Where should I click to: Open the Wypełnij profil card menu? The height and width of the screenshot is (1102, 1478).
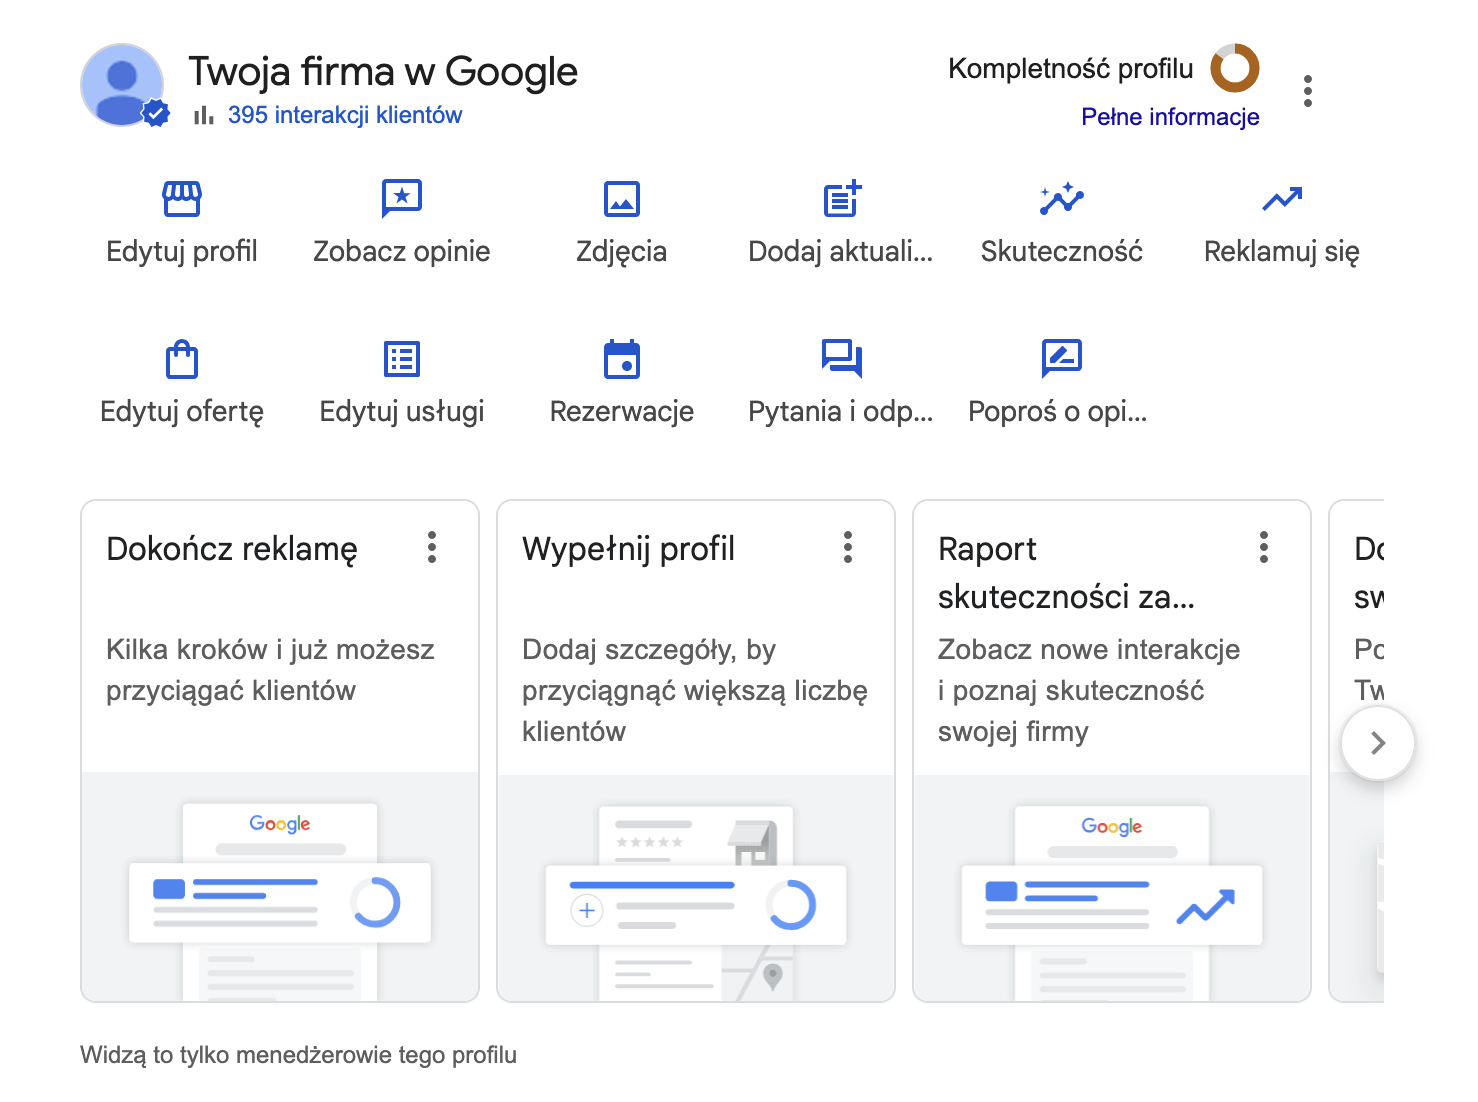[x=848, y=547]
